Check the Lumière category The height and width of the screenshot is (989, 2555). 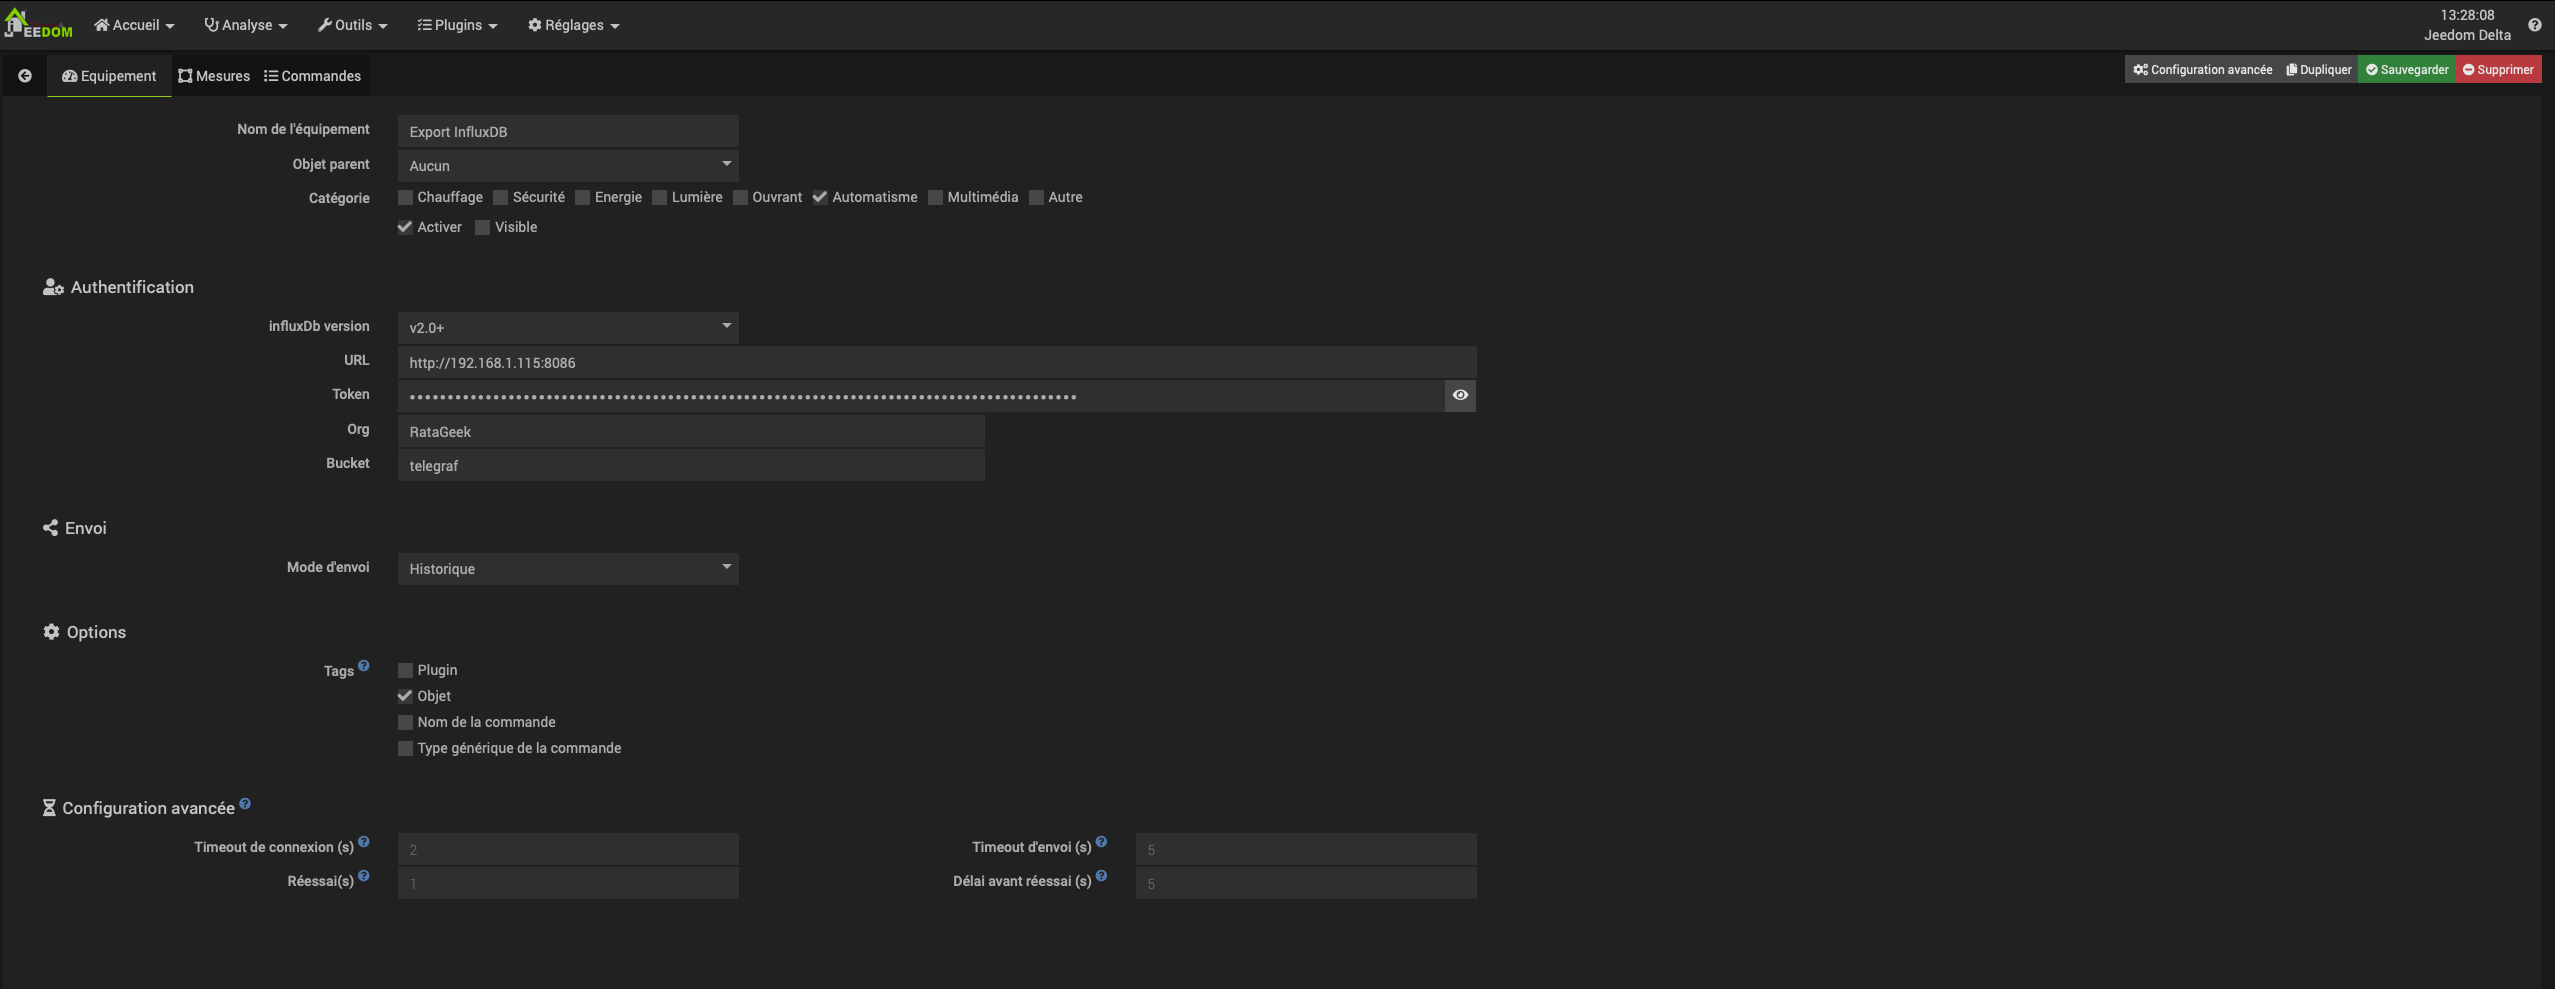click(660, 198)
